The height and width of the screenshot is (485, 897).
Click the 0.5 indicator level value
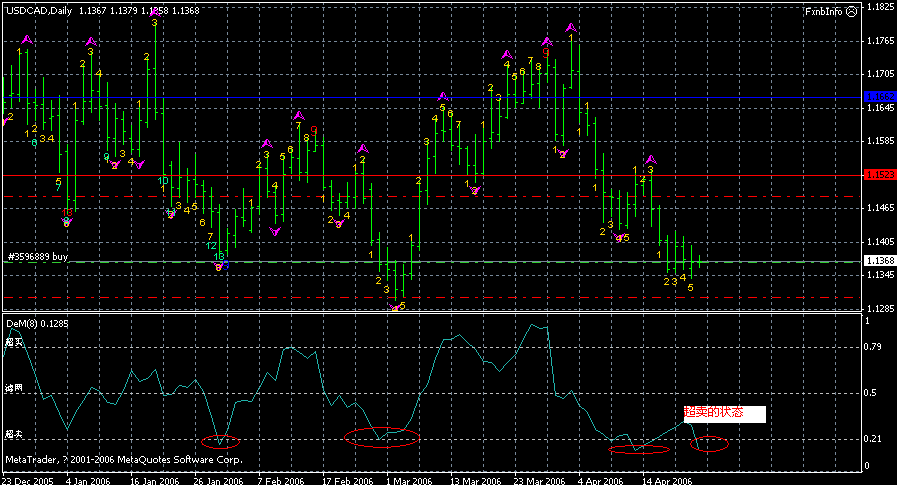[x=871, y=393]
